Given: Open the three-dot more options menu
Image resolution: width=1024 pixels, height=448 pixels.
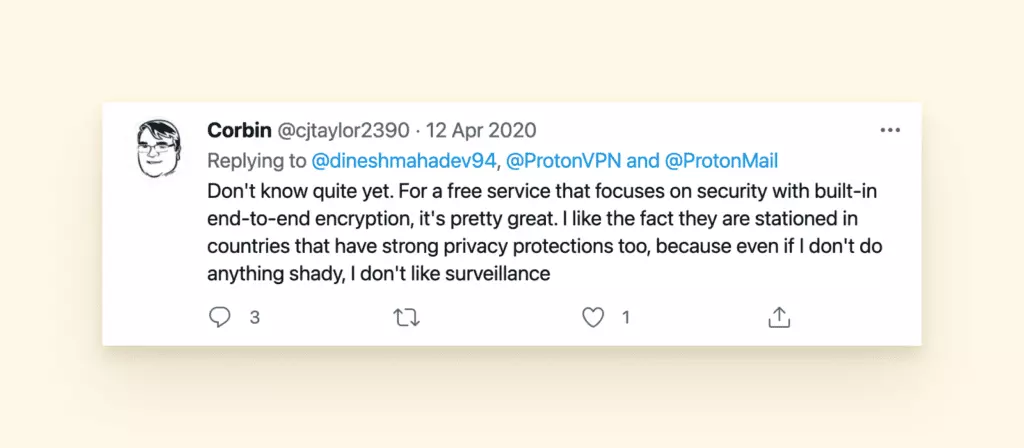Looking at the screenshot, I should point(890,130).
